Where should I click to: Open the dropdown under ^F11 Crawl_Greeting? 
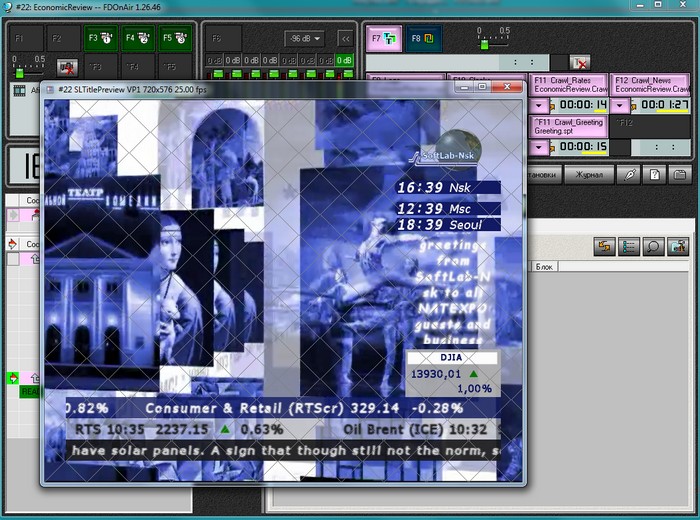pos(539,147)
